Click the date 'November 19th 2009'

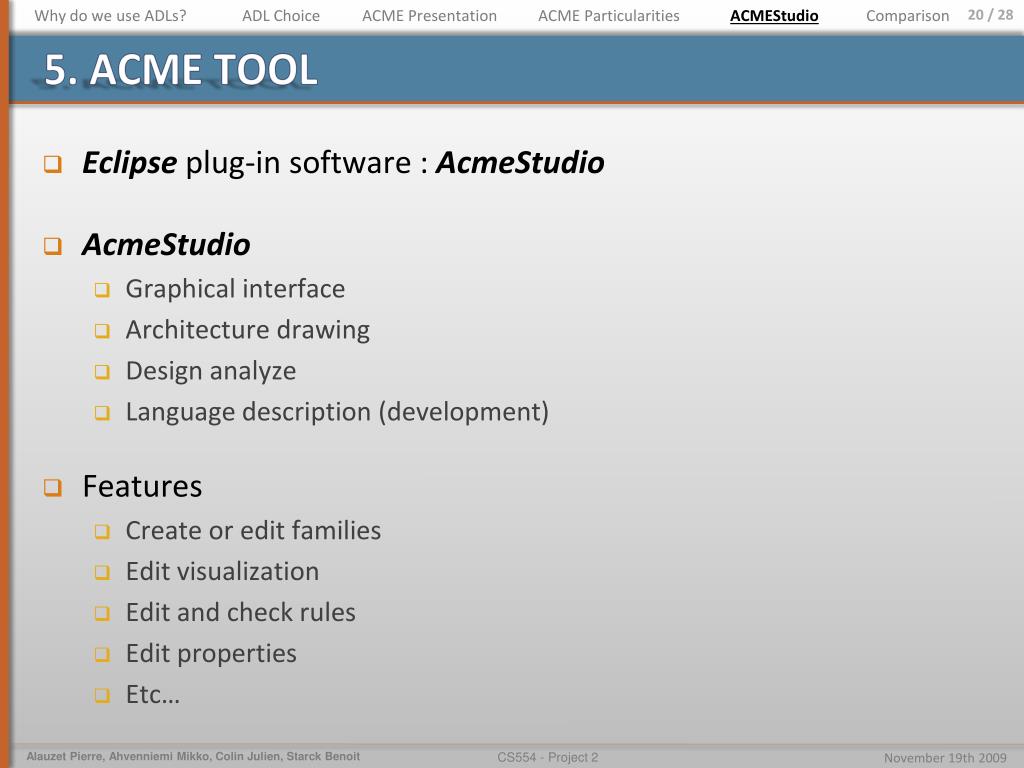(x=945, y=758)
